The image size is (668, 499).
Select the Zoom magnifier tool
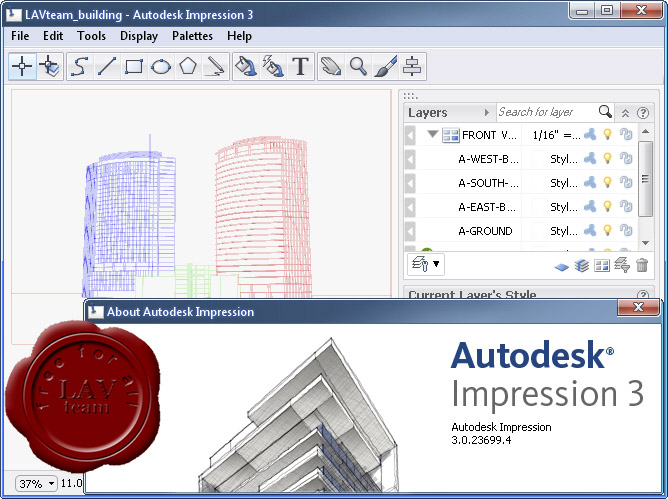click(x=358, y=66)
